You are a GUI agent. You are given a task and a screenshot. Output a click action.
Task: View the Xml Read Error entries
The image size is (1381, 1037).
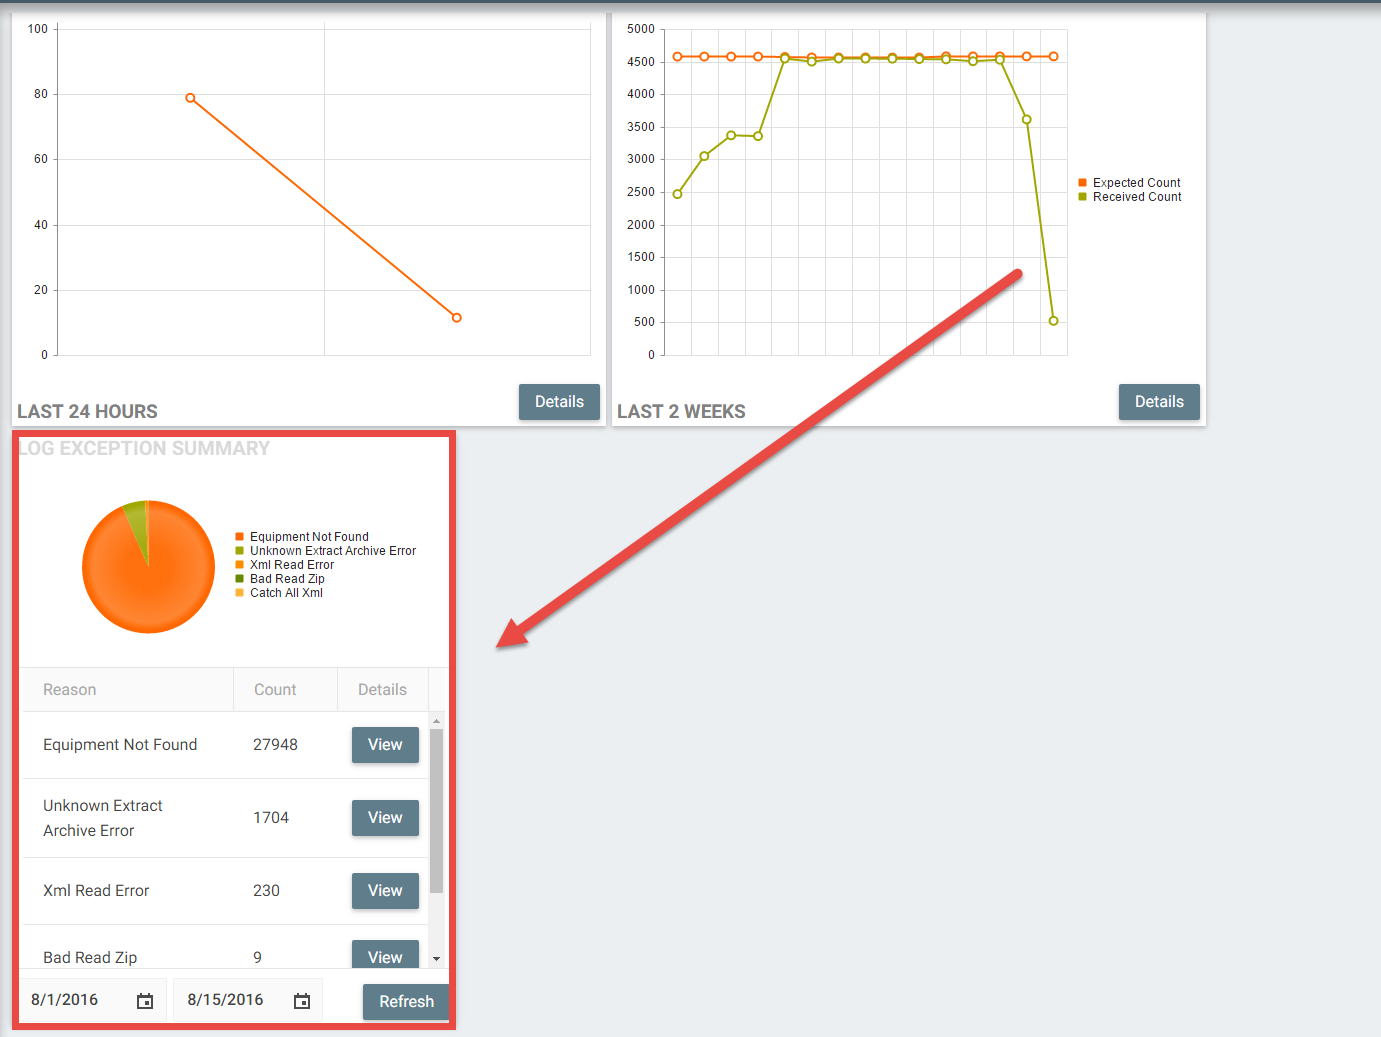point(385,891)
